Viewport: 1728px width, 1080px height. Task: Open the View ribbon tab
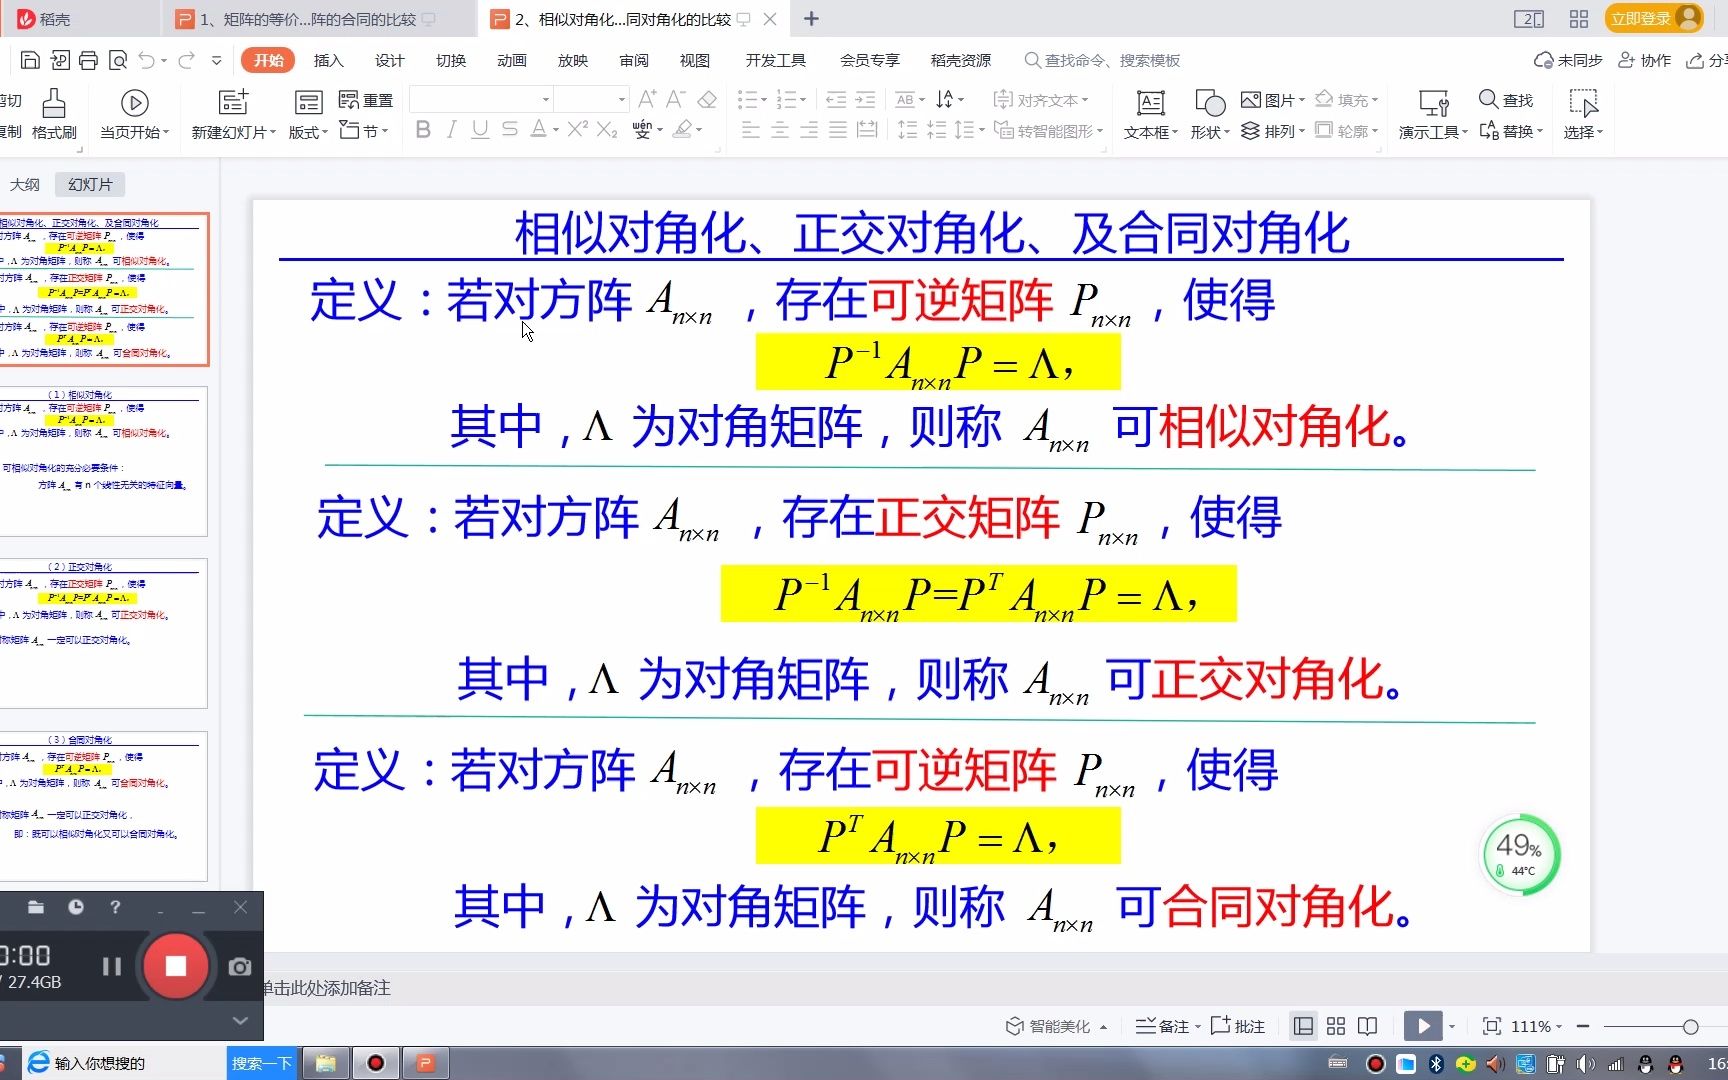point(695,60)
